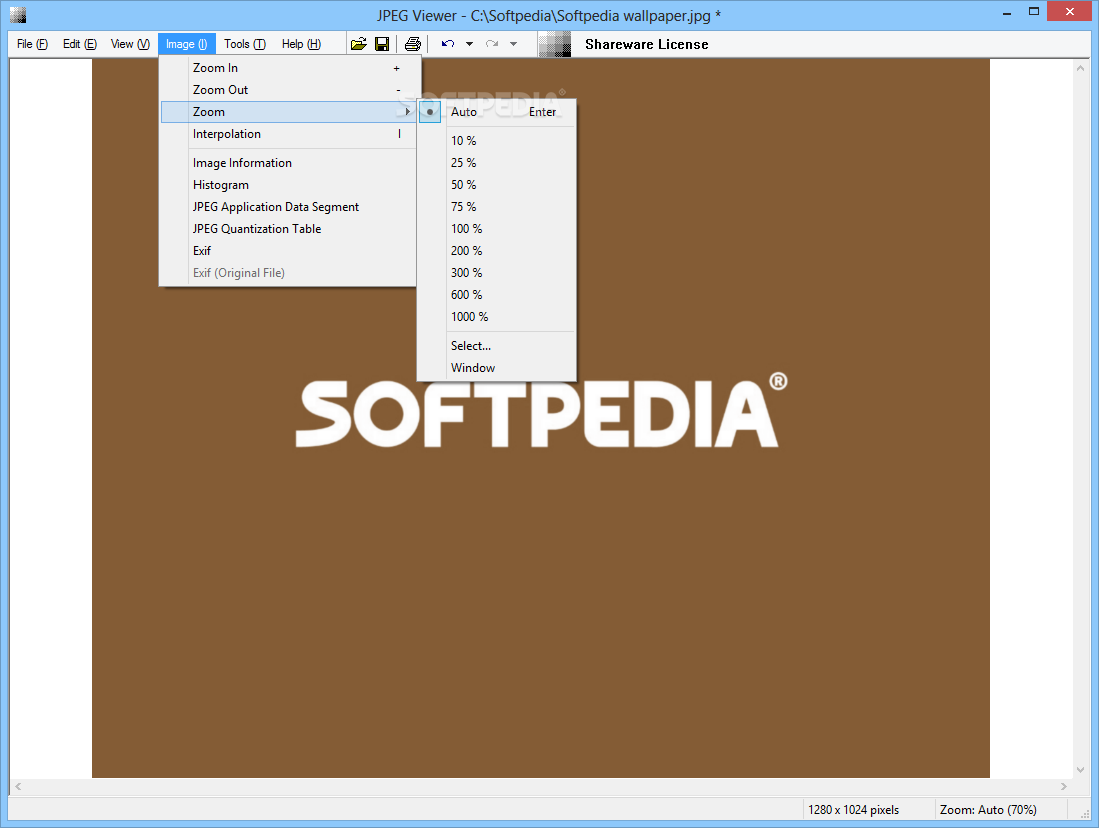Open JPEG Quantization Table
Viewport: 1099px width, 828px height.
[x=289, y=229]
